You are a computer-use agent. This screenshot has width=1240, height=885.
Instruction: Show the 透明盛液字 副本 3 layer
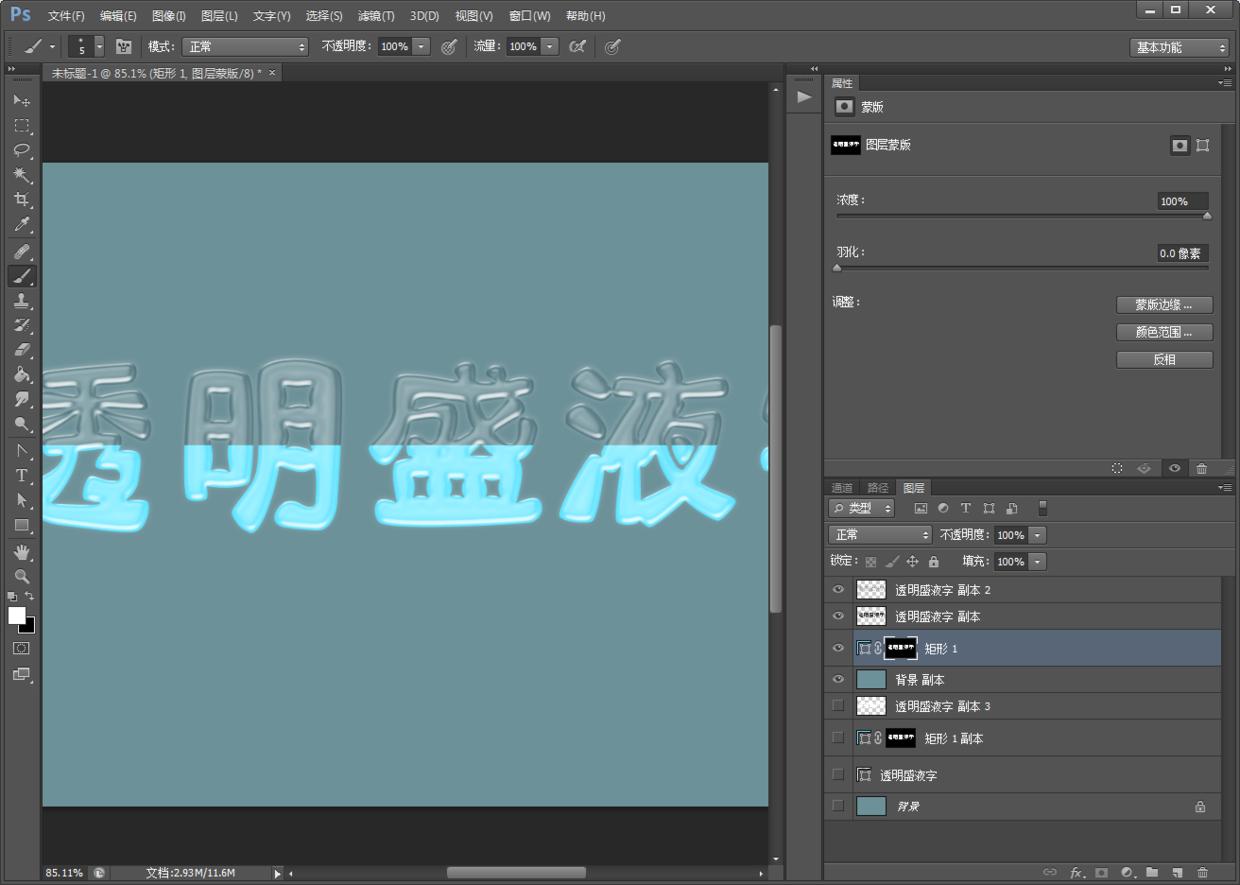click(838, 706)
